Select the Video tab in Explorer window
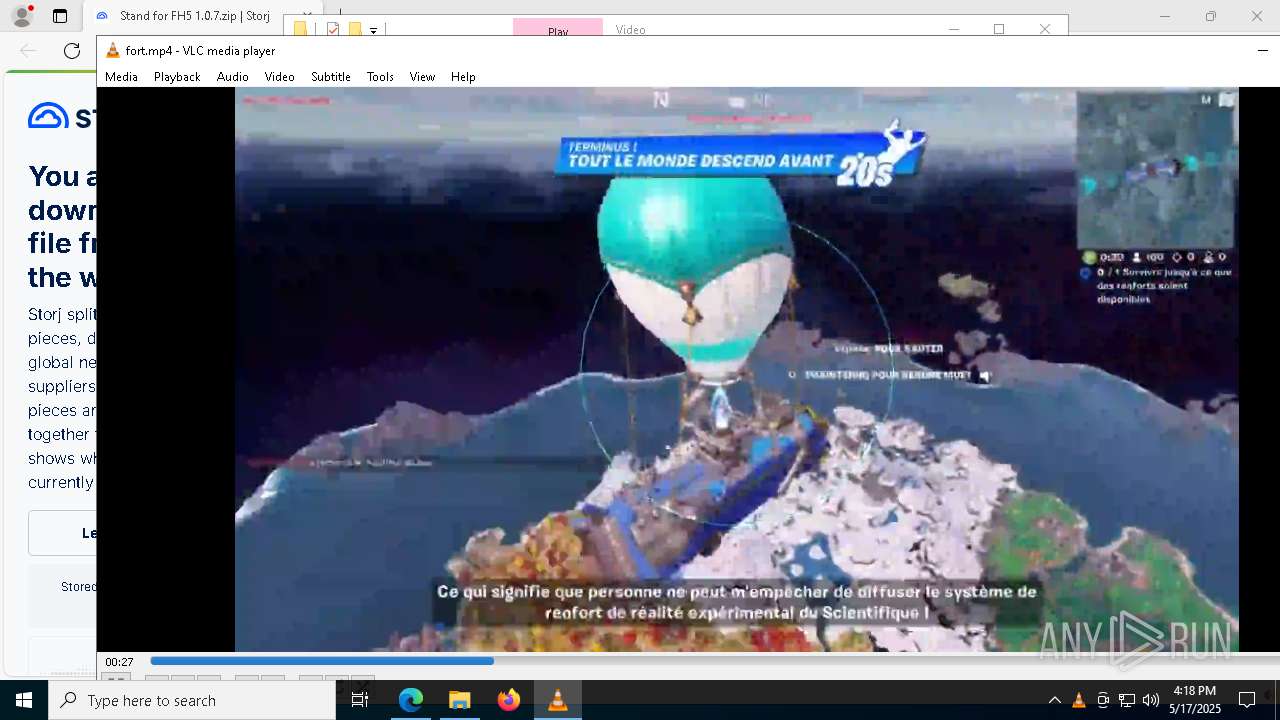The height and width of the screenshot is (720, 1280). coord(630,30)
